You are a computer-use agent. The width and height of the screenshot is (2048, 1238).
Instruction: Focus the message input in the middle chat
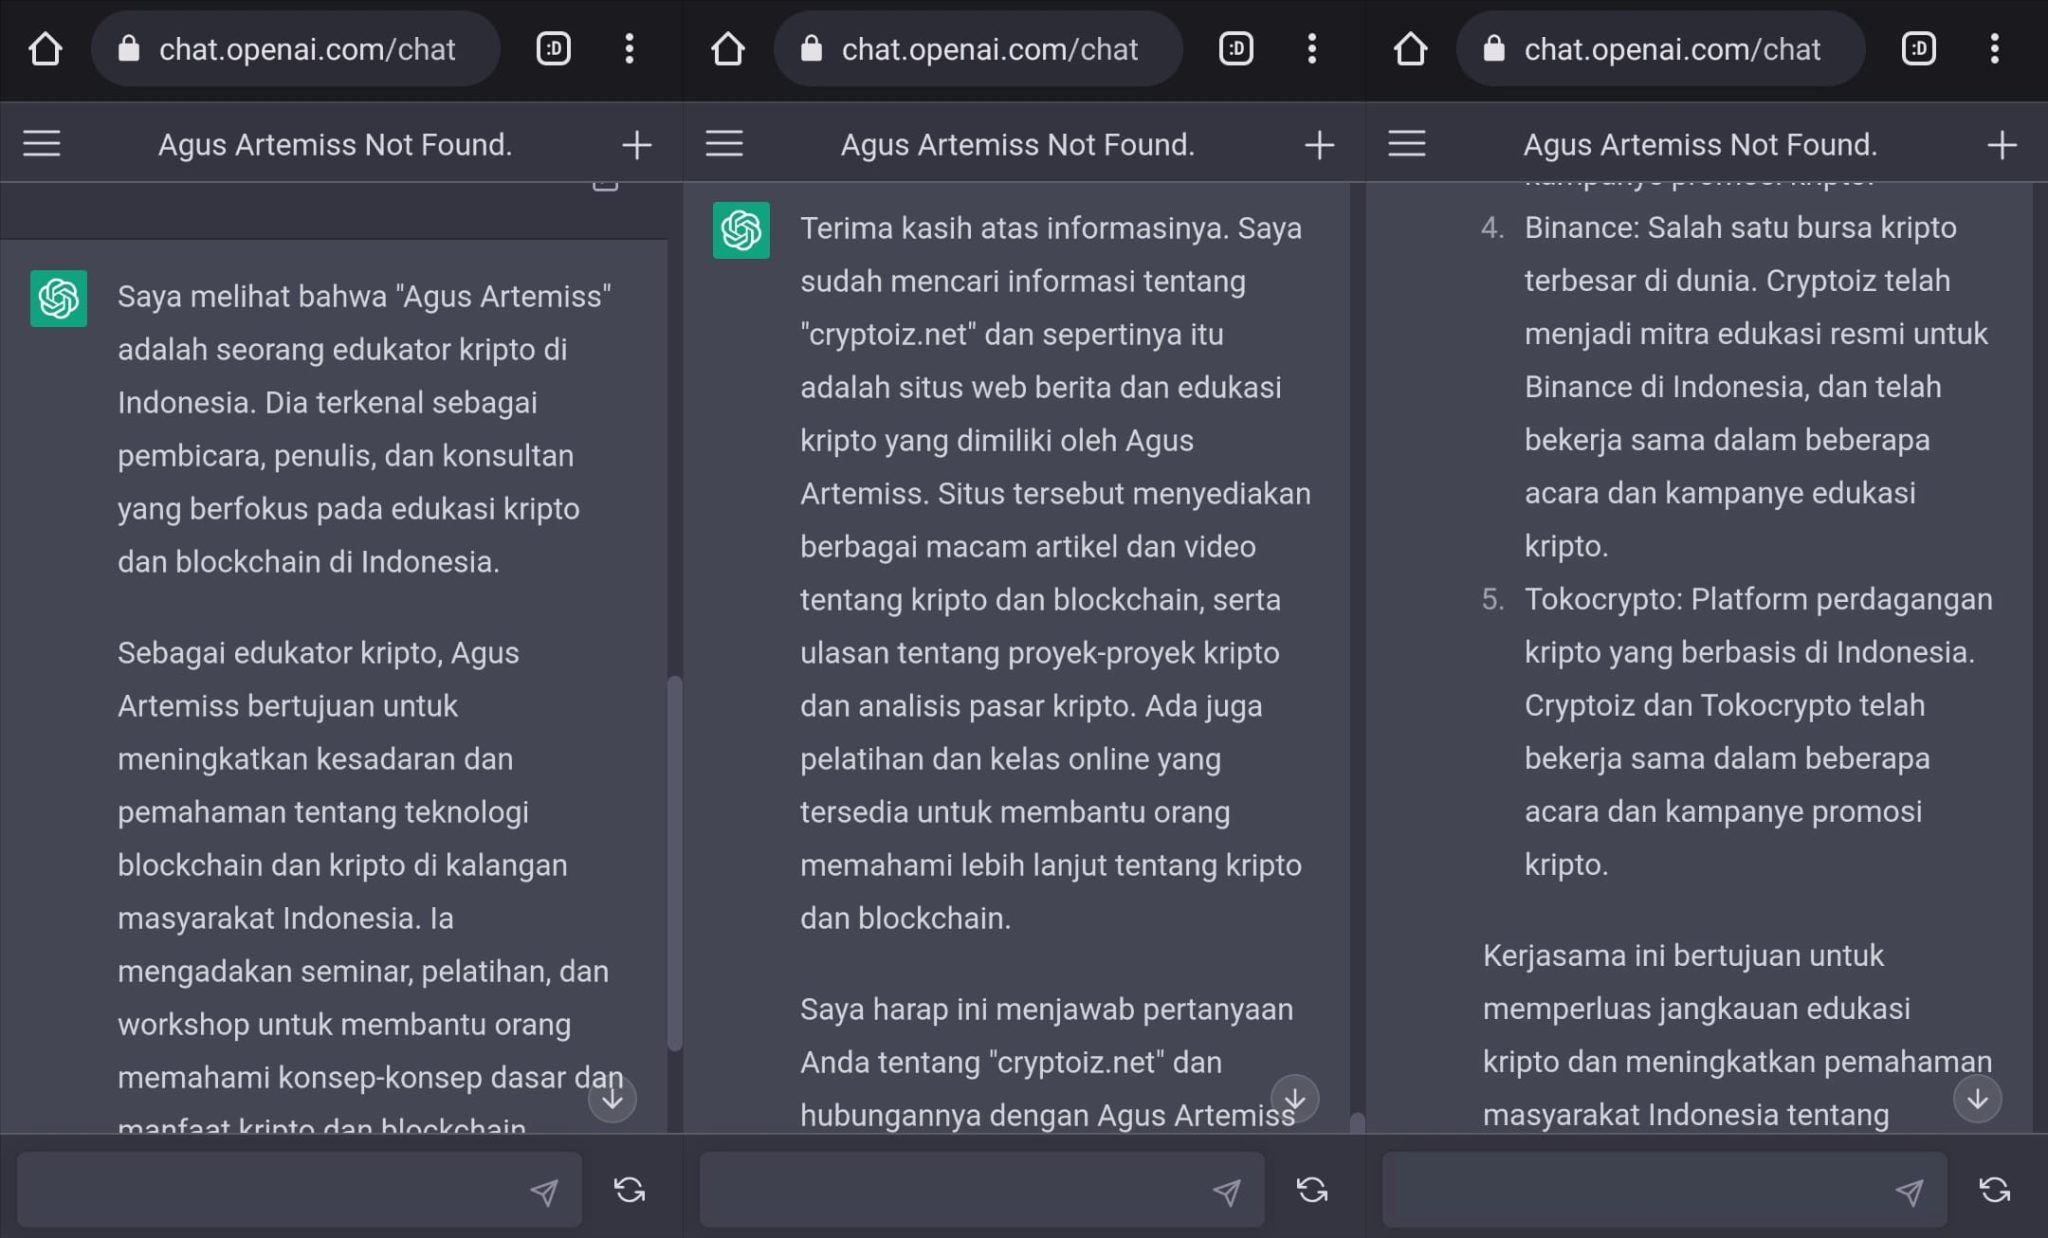point(982,1189)
